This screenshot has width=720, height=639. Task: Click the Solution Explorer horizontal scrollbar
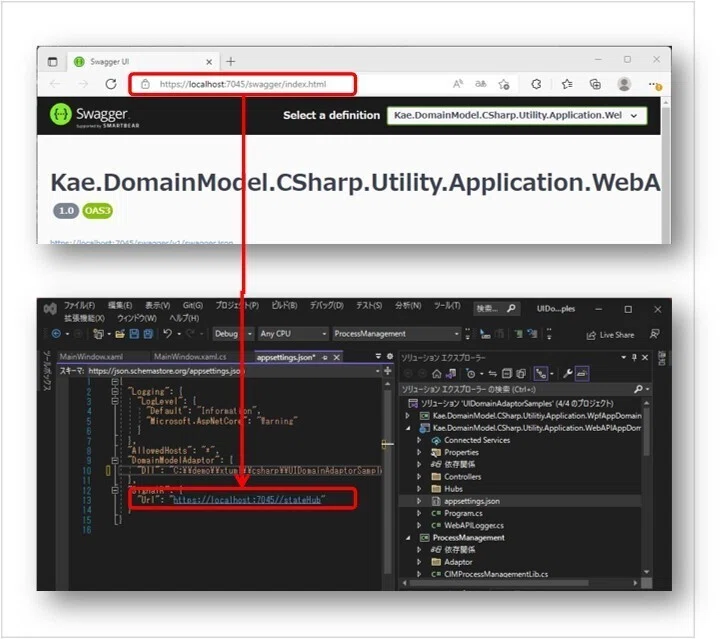click(x=499, y=583)
